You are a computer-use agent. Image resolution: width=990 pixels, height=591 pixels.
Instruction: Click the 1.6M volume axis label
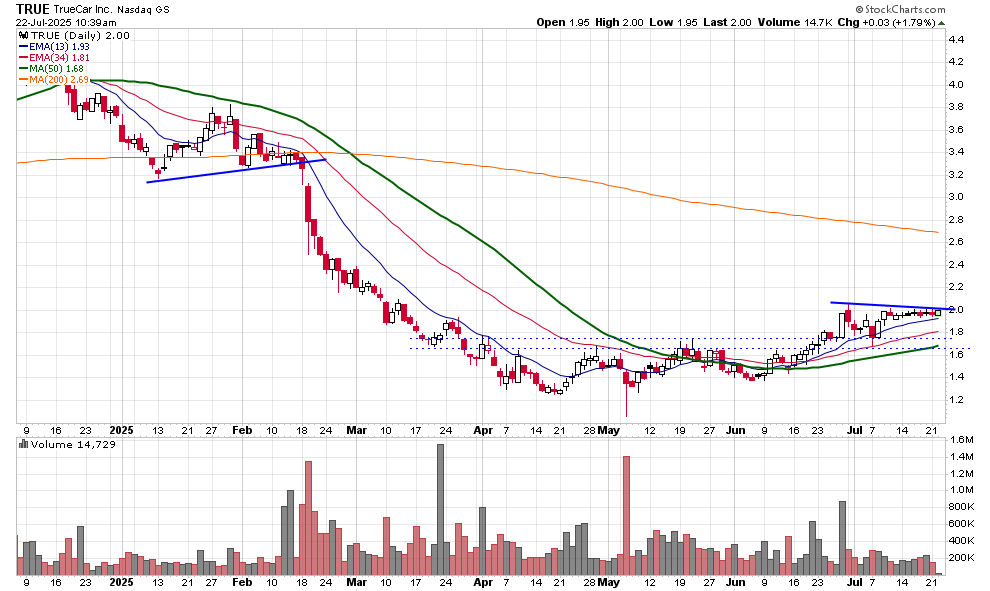coord(960,439)
